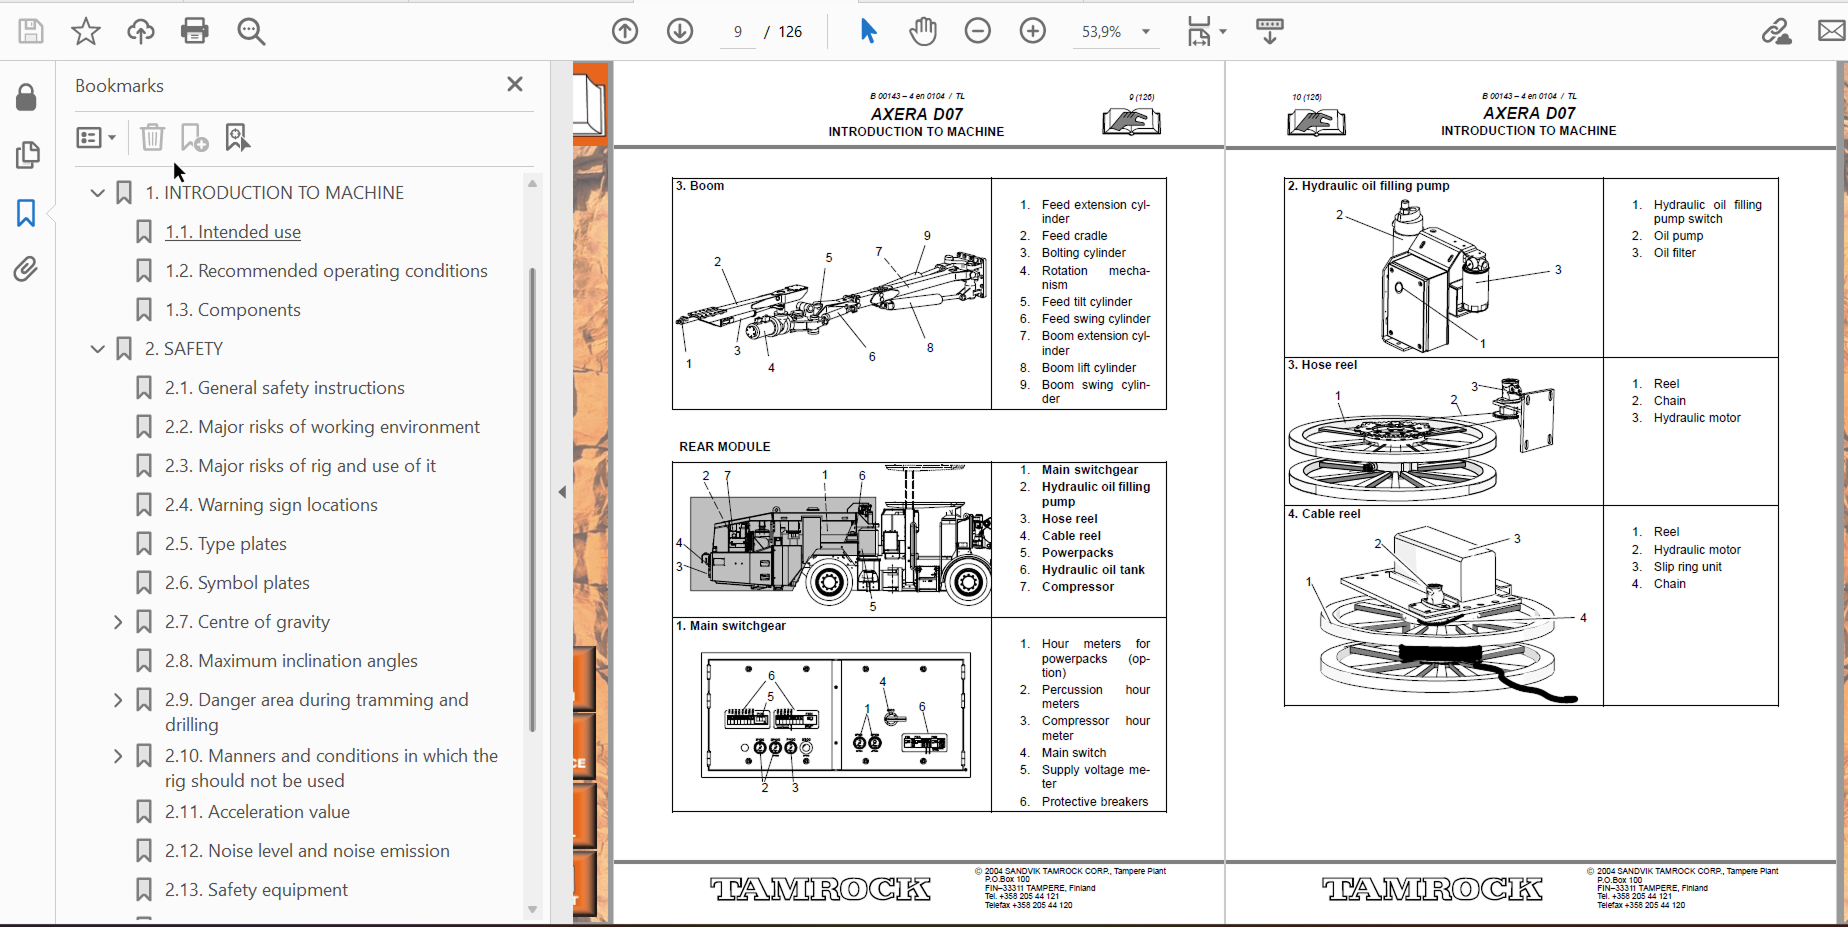
Task: Open page thumbnails panel in sidebar
Action: click(27, 155)
